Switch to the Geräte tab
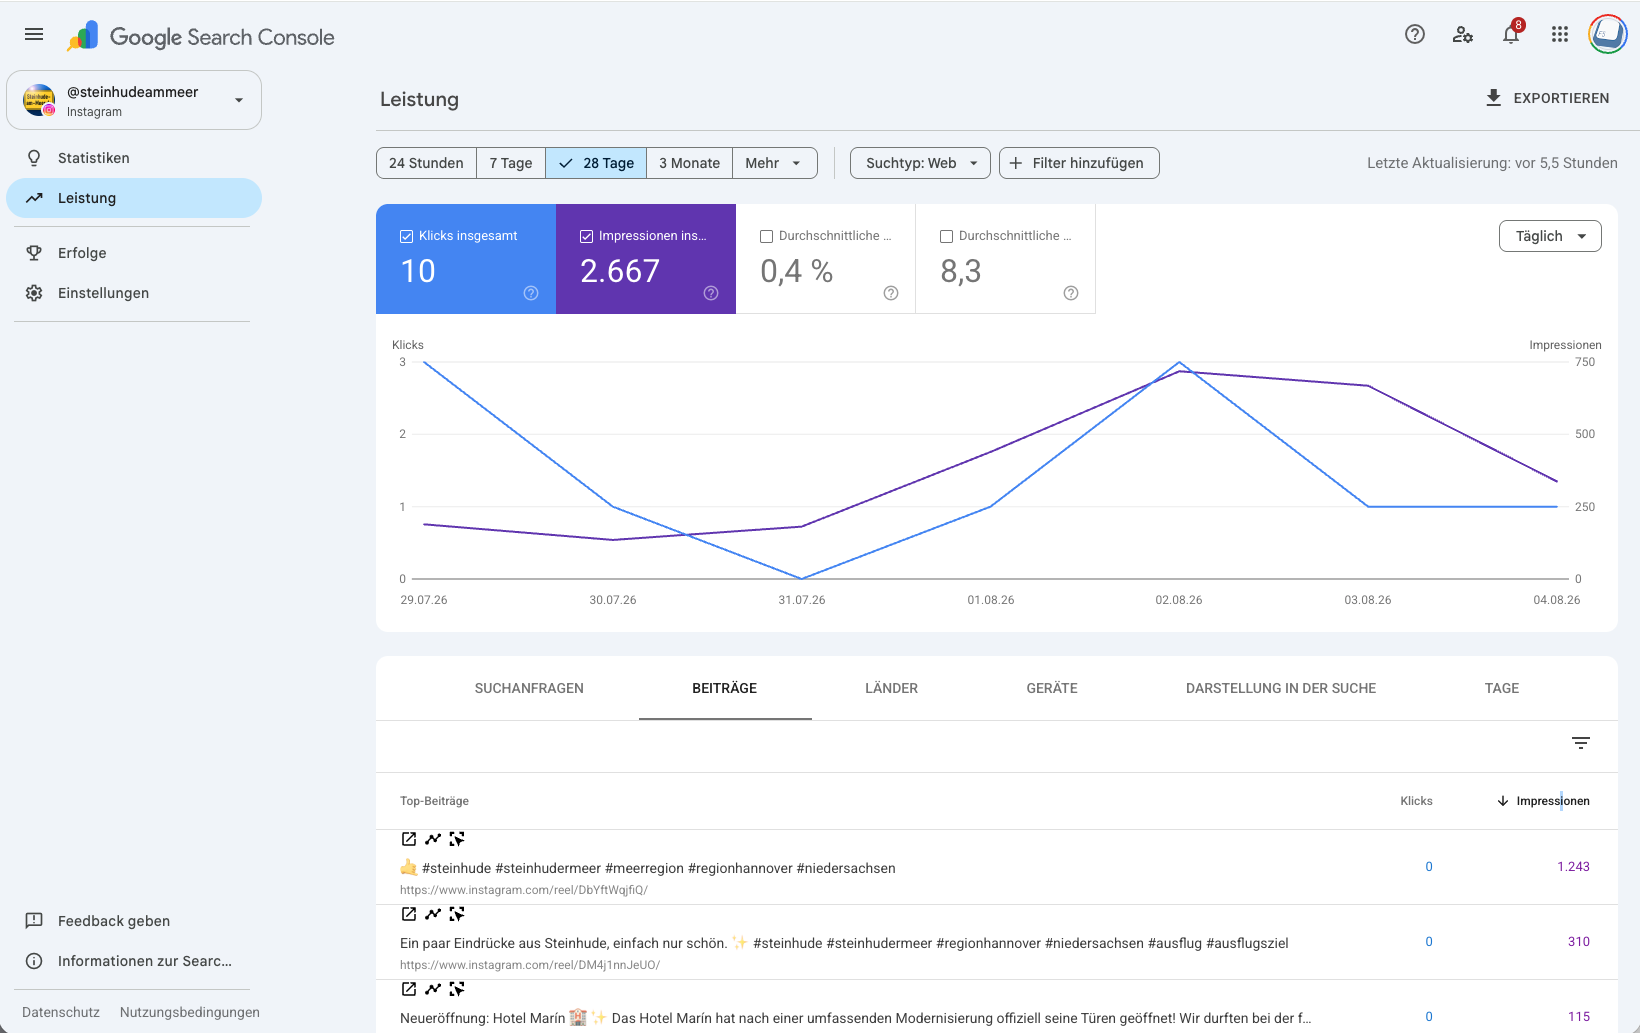Viewport: 1640px width, 1033px height. coord(1052,688)
